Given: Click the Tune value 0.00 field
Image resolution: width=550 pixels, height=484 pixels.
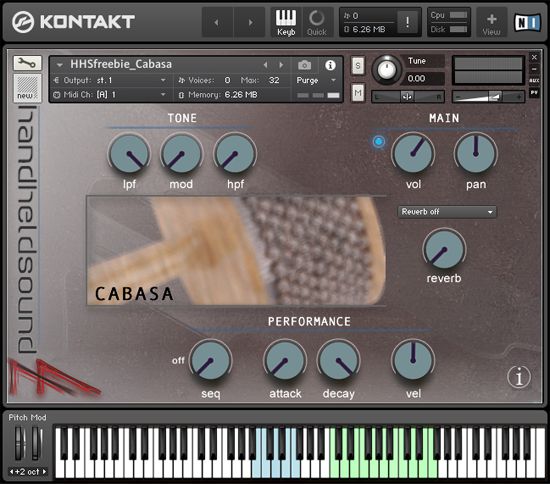Looking at the screenshot, I should coord(424,78).
